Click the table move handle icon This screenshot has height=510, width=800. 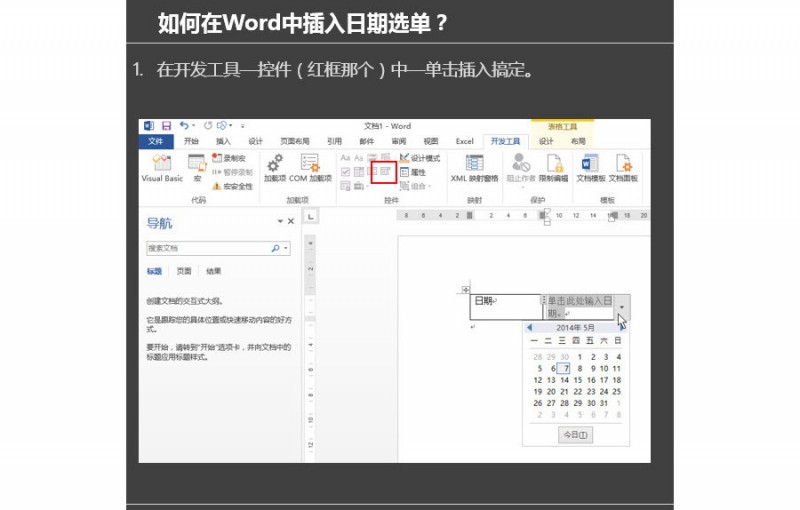[x=465, y=290]
